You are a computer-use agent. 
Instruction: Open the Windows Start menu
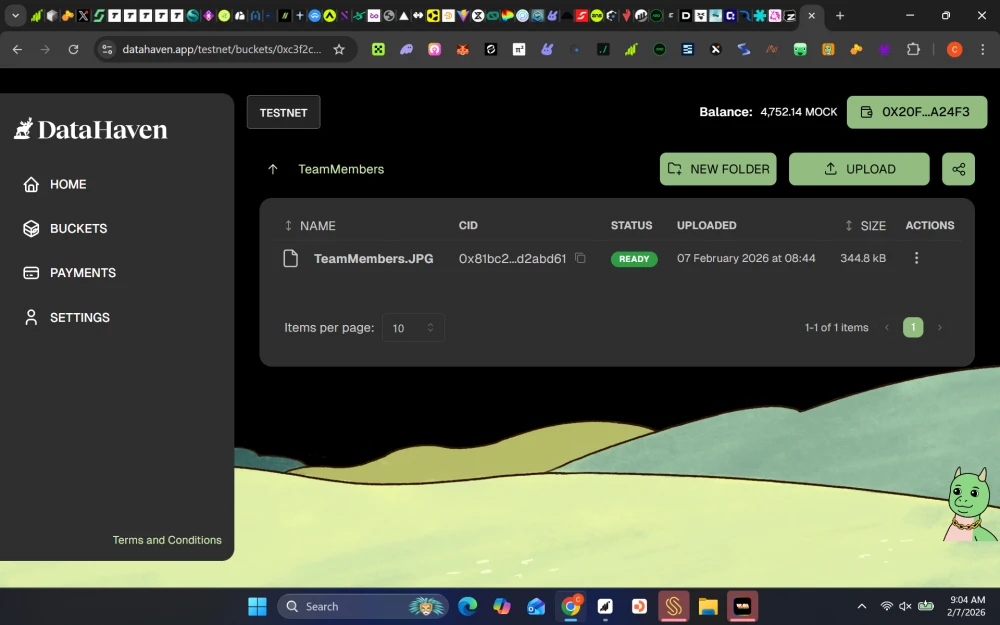pos(257,606)
